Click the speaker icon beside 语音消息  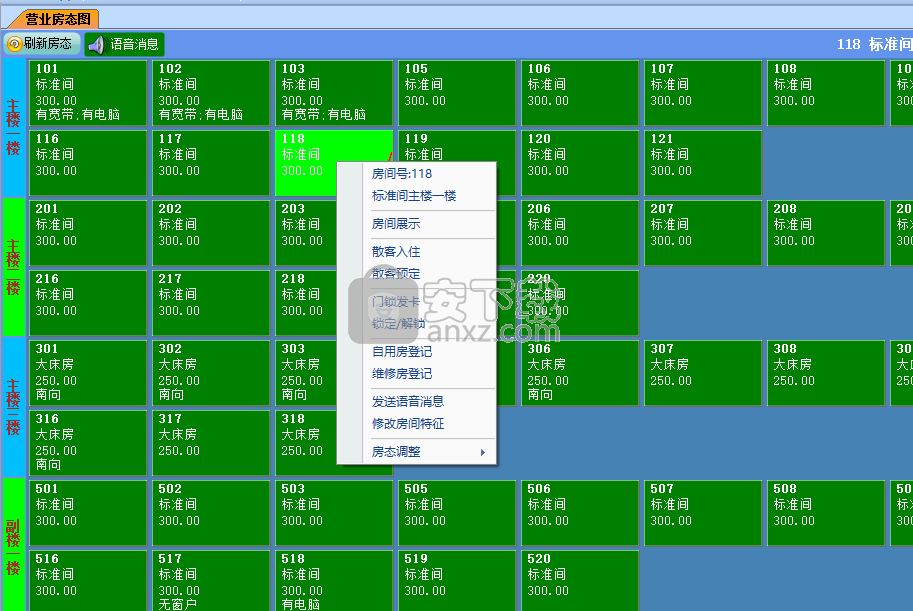[97, 44]
